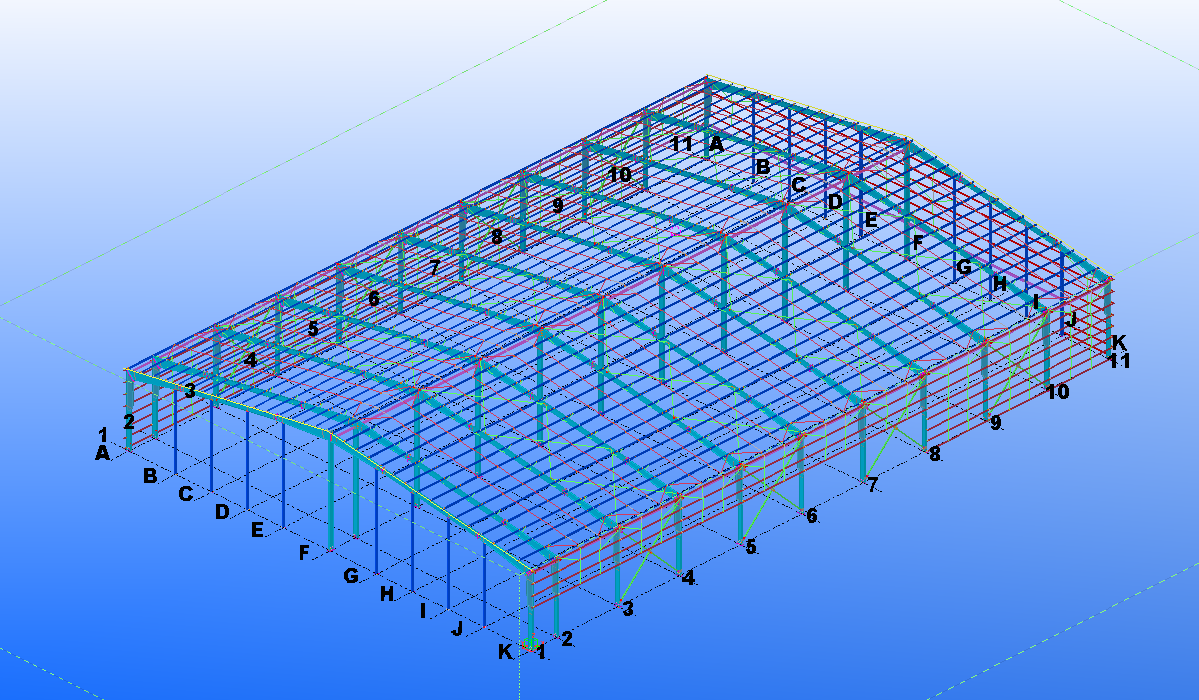Pick axis label 6 along the K-side wall

coord(812,516)
